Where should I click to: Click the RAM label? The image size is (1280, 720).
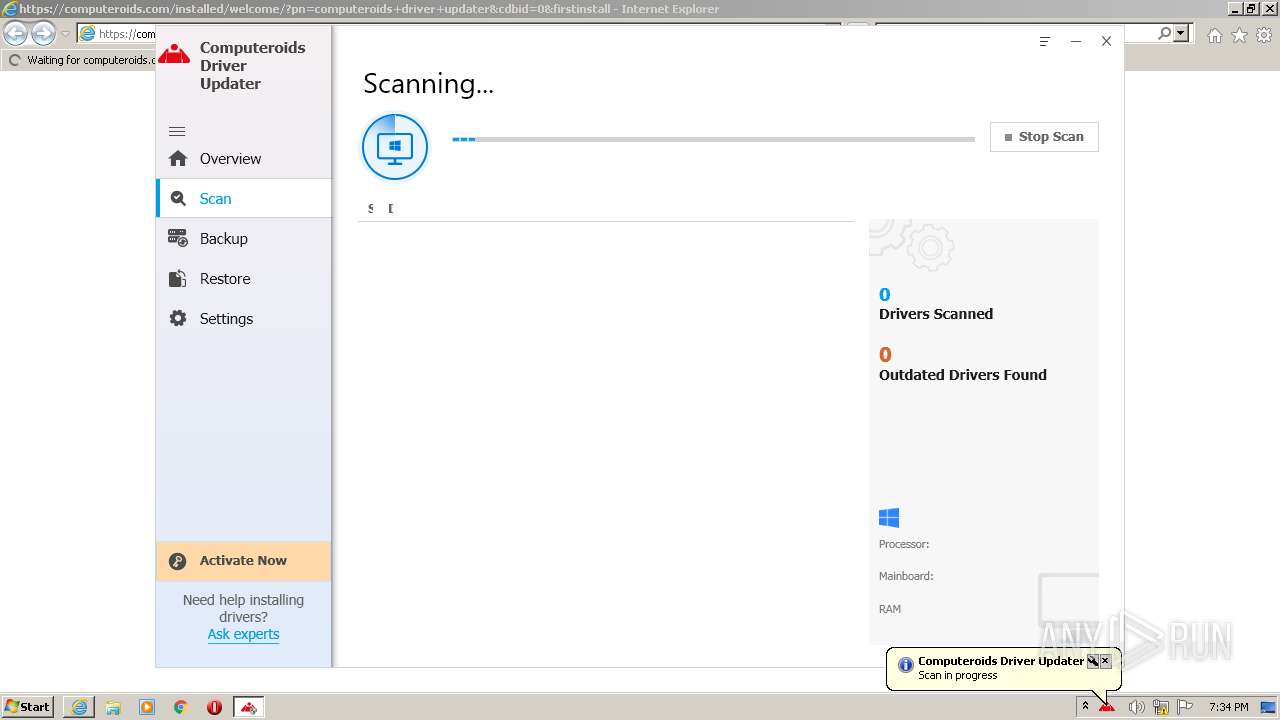pos(890,609)
